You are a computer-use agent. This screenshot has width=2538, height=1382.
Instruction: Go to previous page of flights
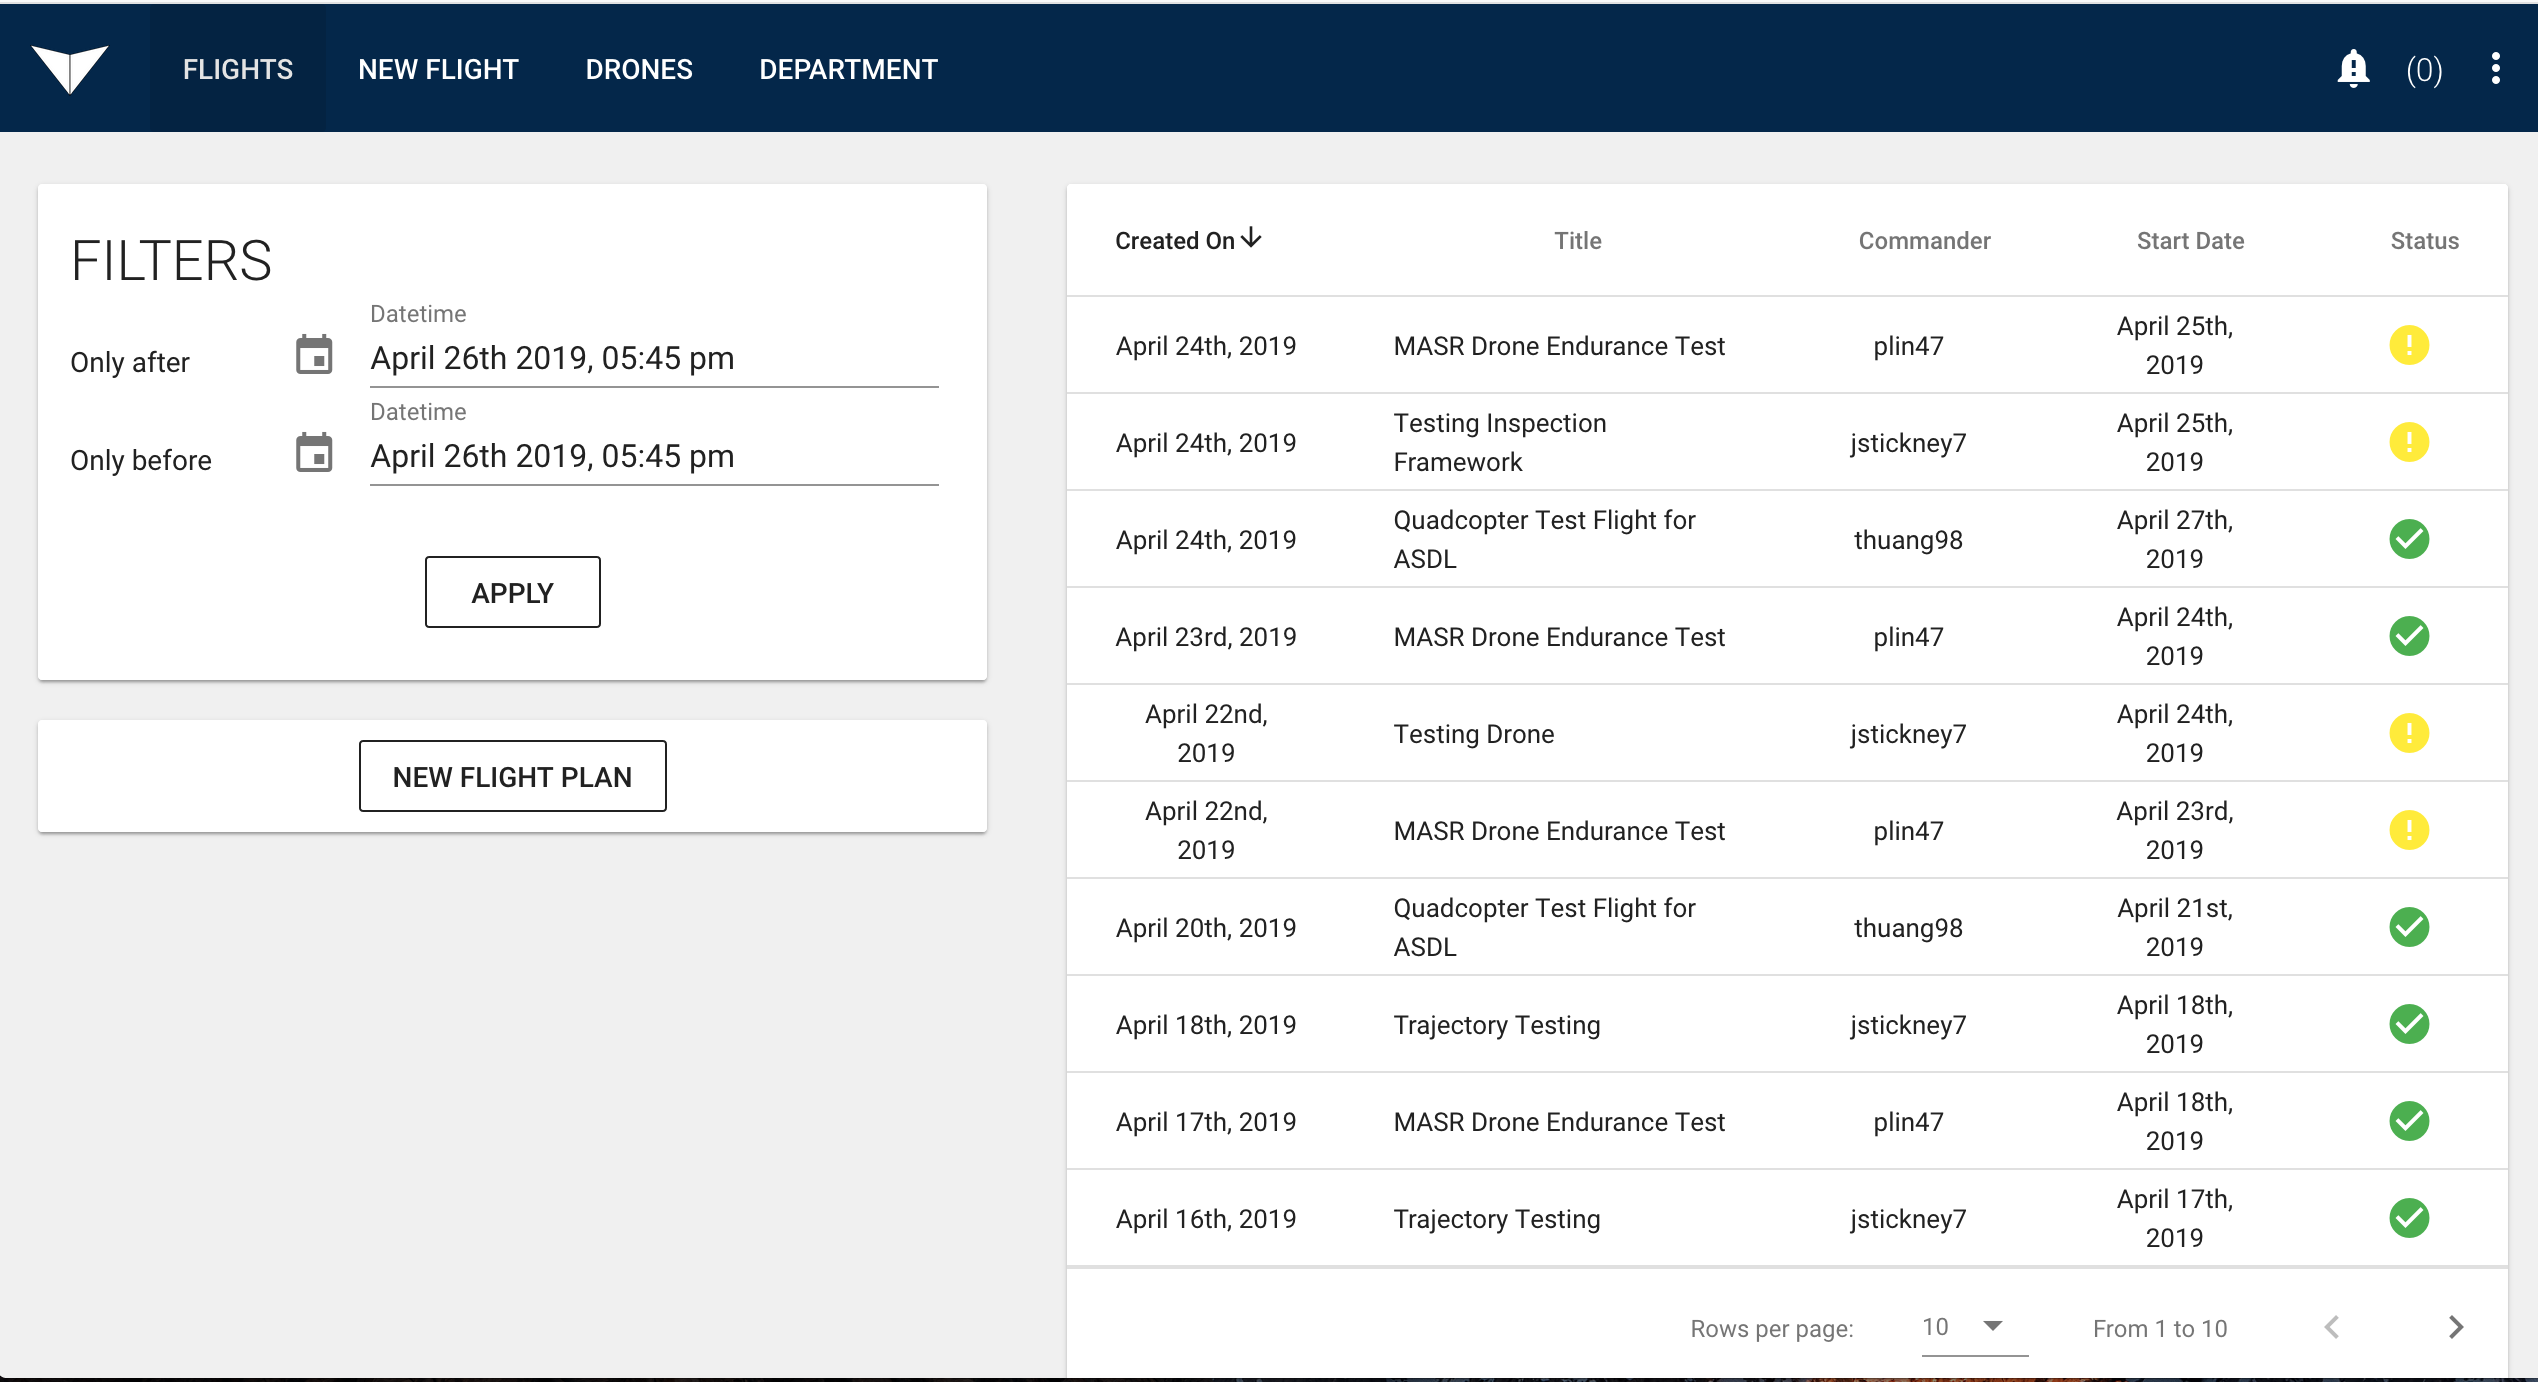tap(2332, 1327)
